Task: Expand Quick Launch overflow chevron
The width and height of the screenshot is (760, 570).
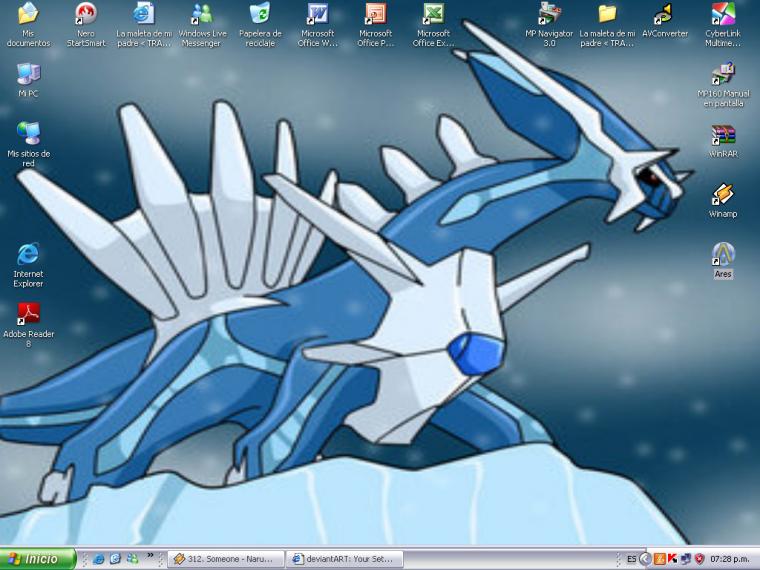Action: pos(150,555)
